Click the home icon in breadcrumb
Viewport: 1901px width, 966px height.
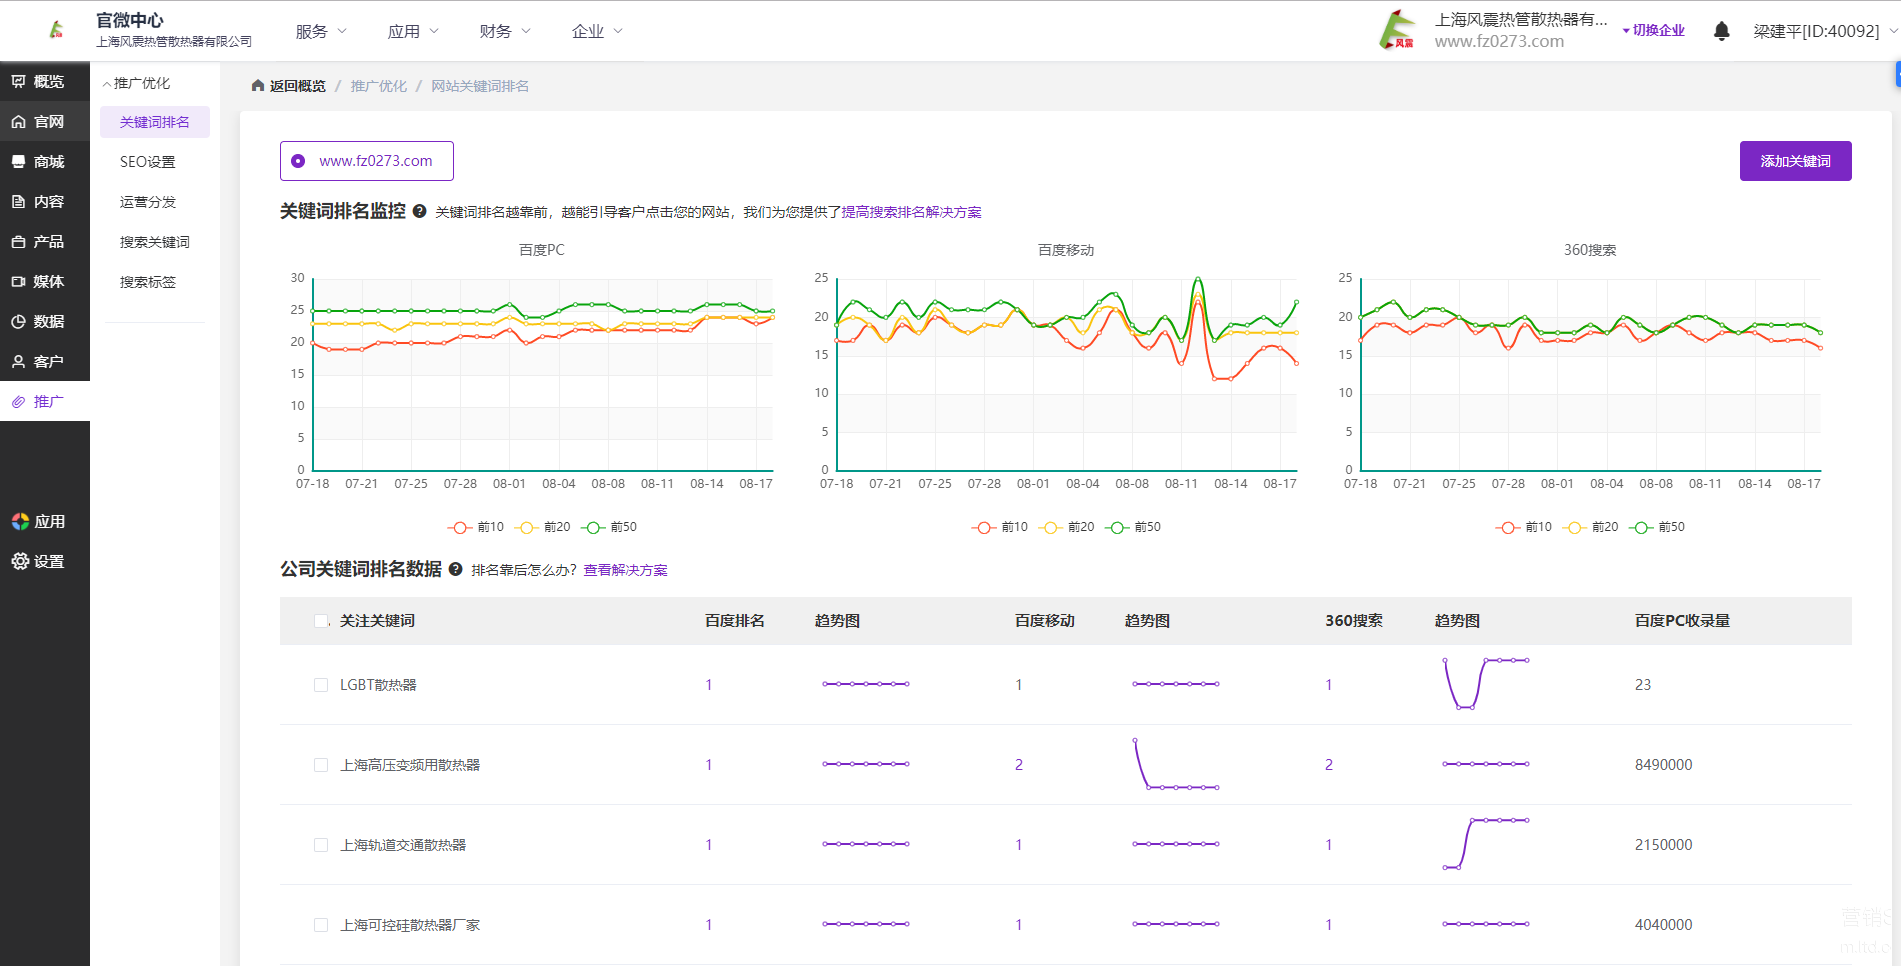tap(258, 86)
